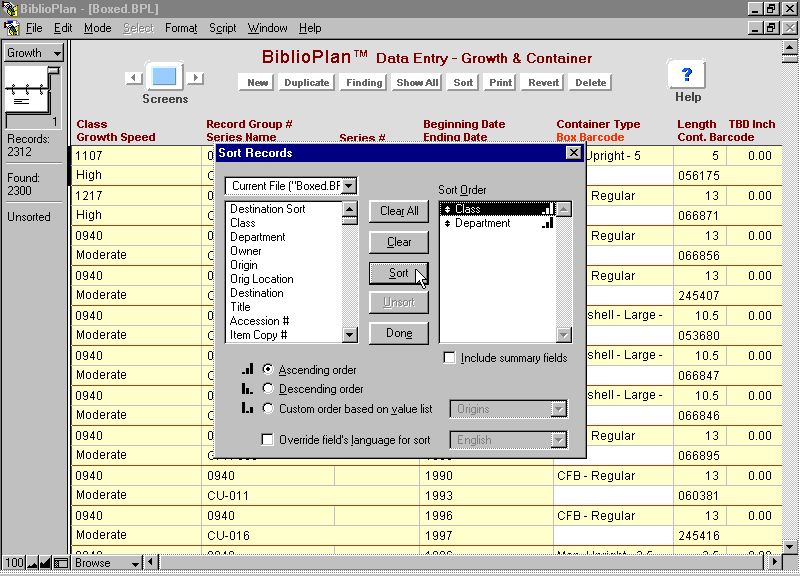Click the move handle on Class sort entry
Screen dimensions: 800x576
click(x=447, y=209)
